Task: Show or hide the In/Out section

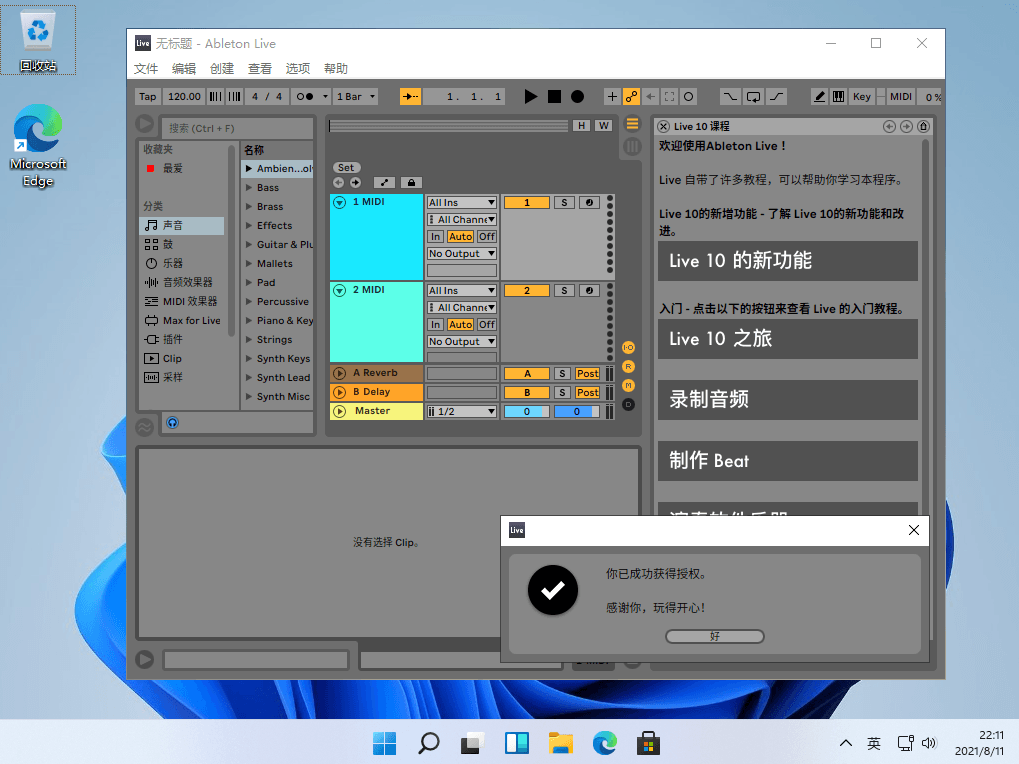Action: tap(628, 348)
